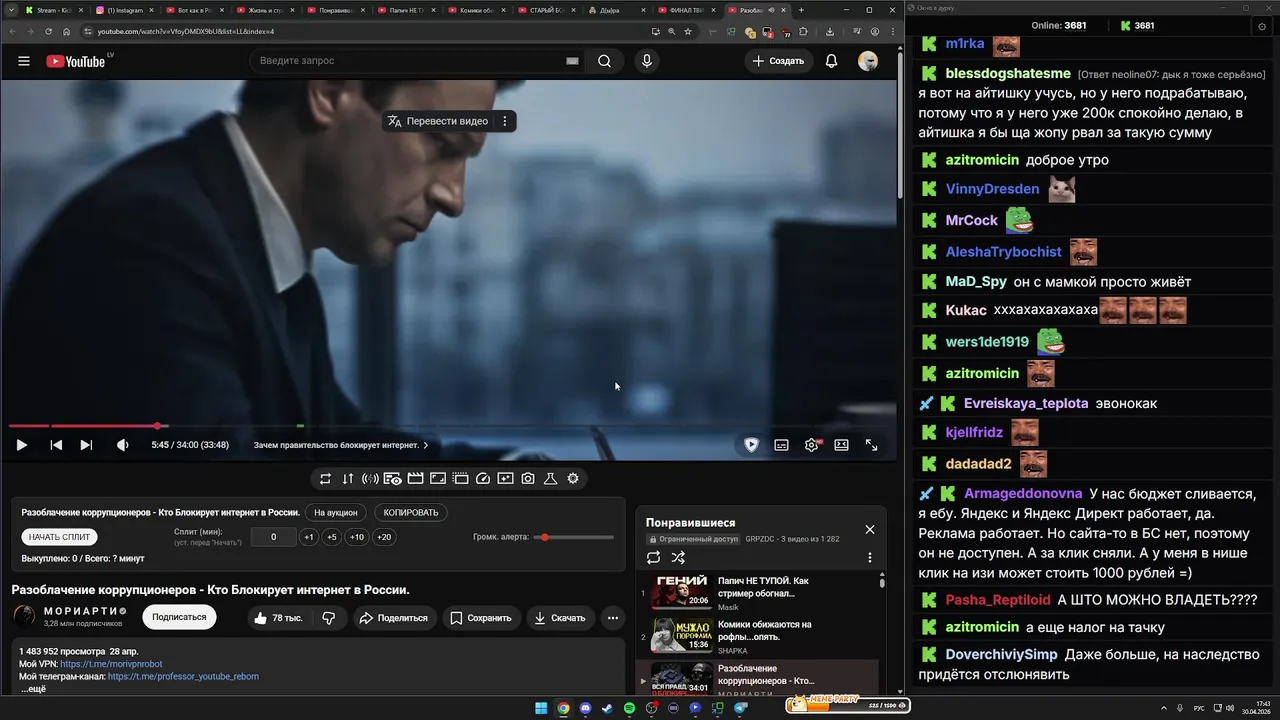Expand the chapter title Зачем правительство блокирует интернет
The height and width of the screenshot is (720, 1280).
point(341,445)
